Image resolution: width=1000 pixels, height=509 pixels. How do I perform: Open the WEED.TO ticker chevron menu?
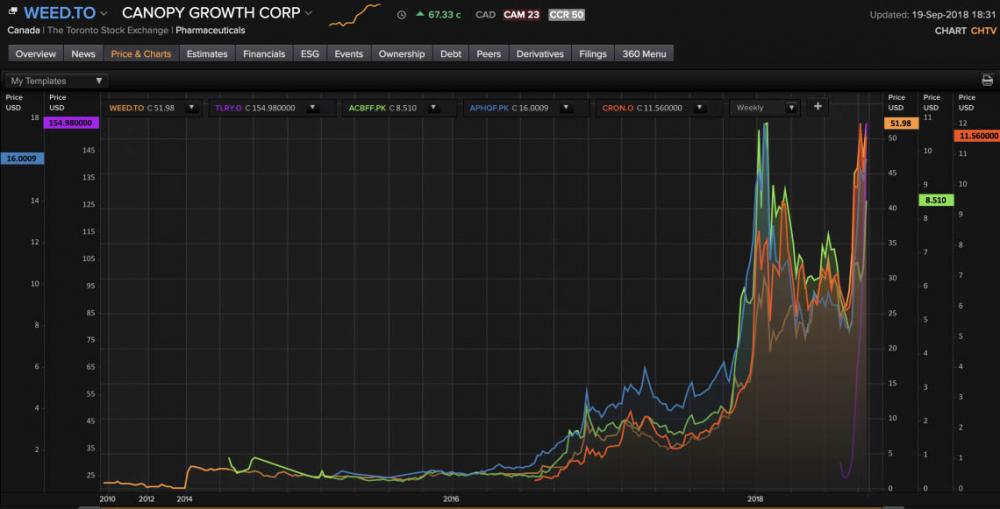point(104,13)
